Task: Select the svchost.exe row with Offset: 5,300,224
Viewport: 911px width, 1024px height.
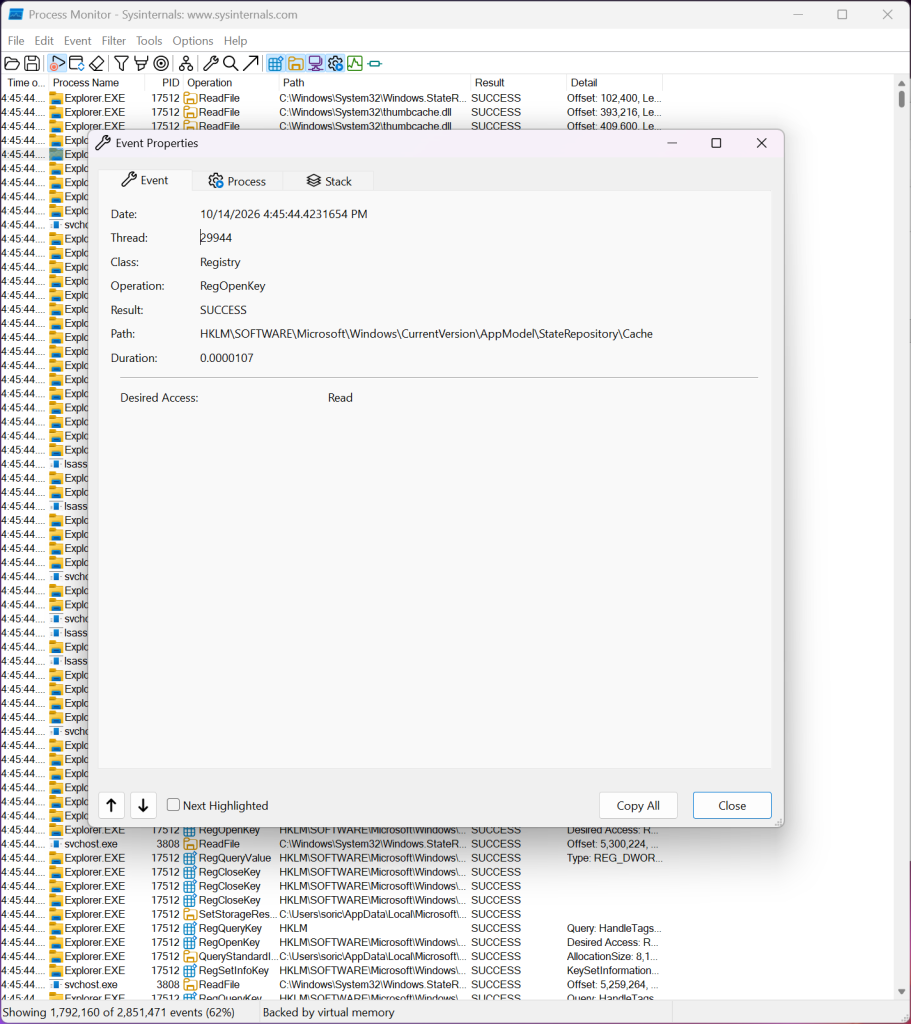Action: [x=332, y=844]
